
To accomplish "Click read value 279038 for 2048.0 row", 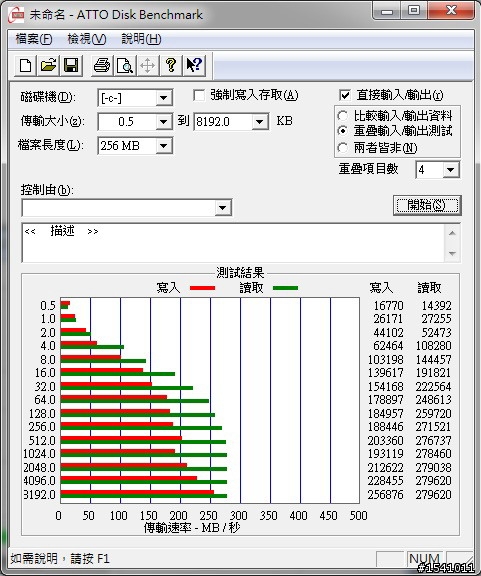I will click(x=434, y=468).
